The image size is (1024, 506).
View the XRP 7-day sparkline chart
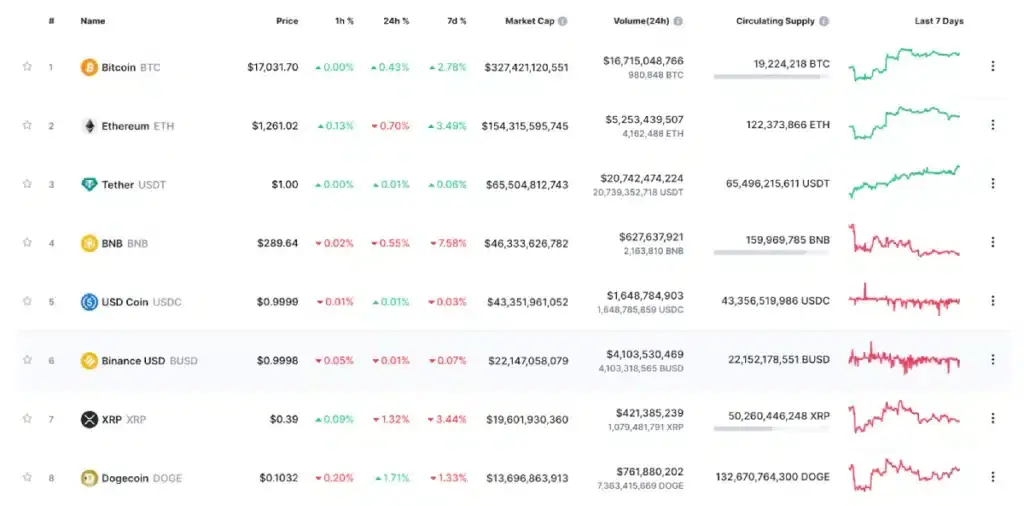point(903,417)
